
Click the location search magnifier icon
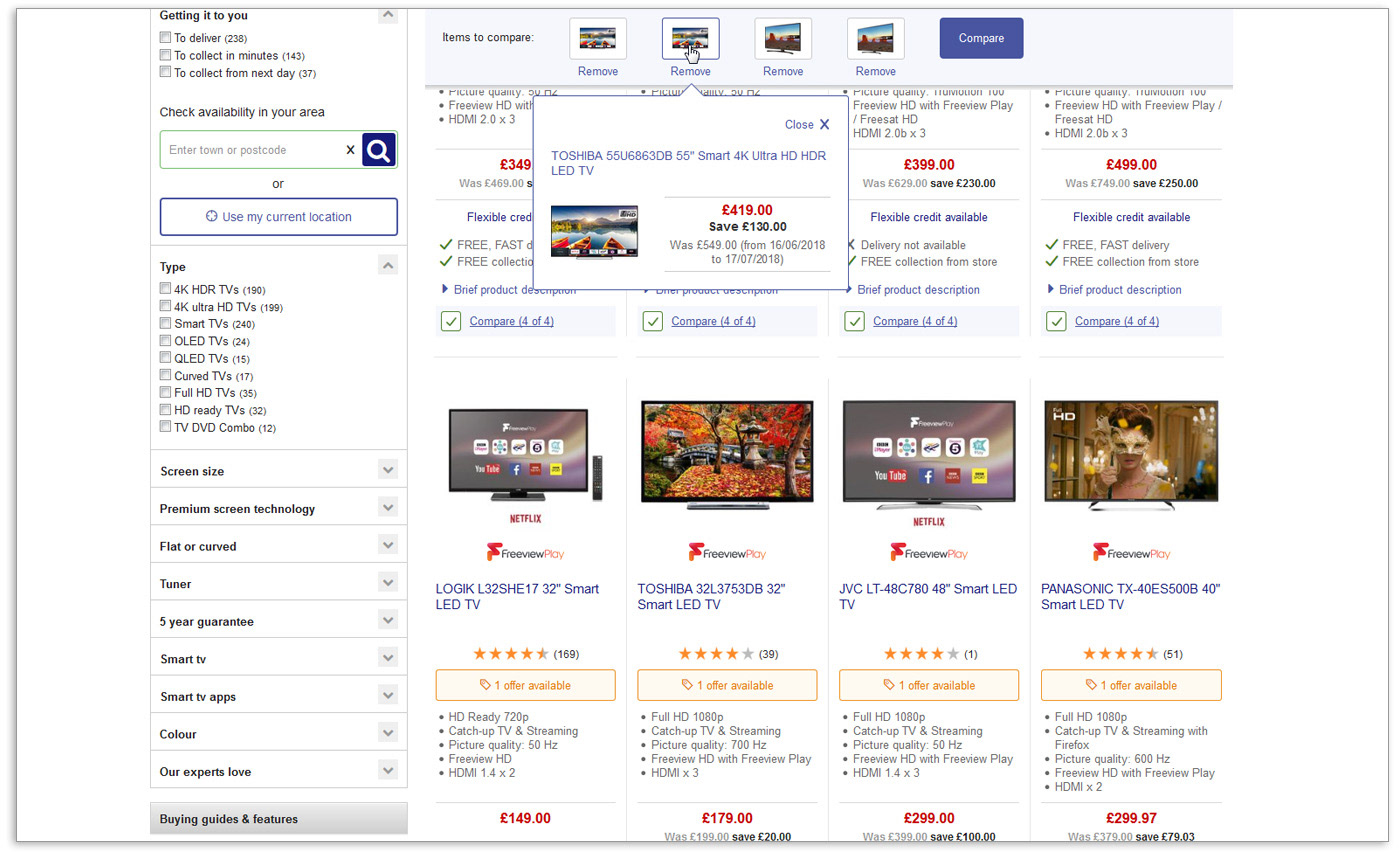point(379,150)
